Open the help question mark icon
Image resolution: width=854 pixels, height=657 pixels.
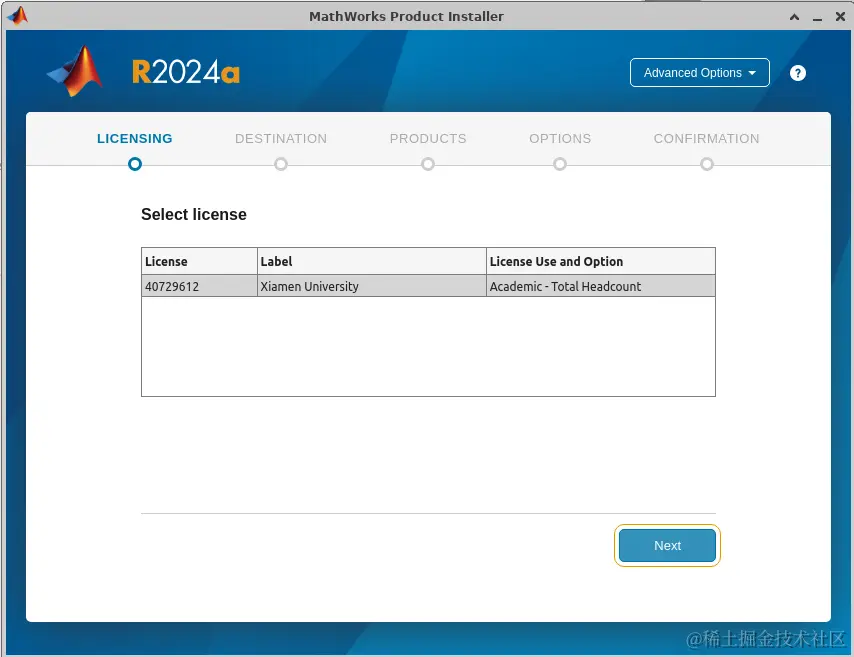pos(797,73)
